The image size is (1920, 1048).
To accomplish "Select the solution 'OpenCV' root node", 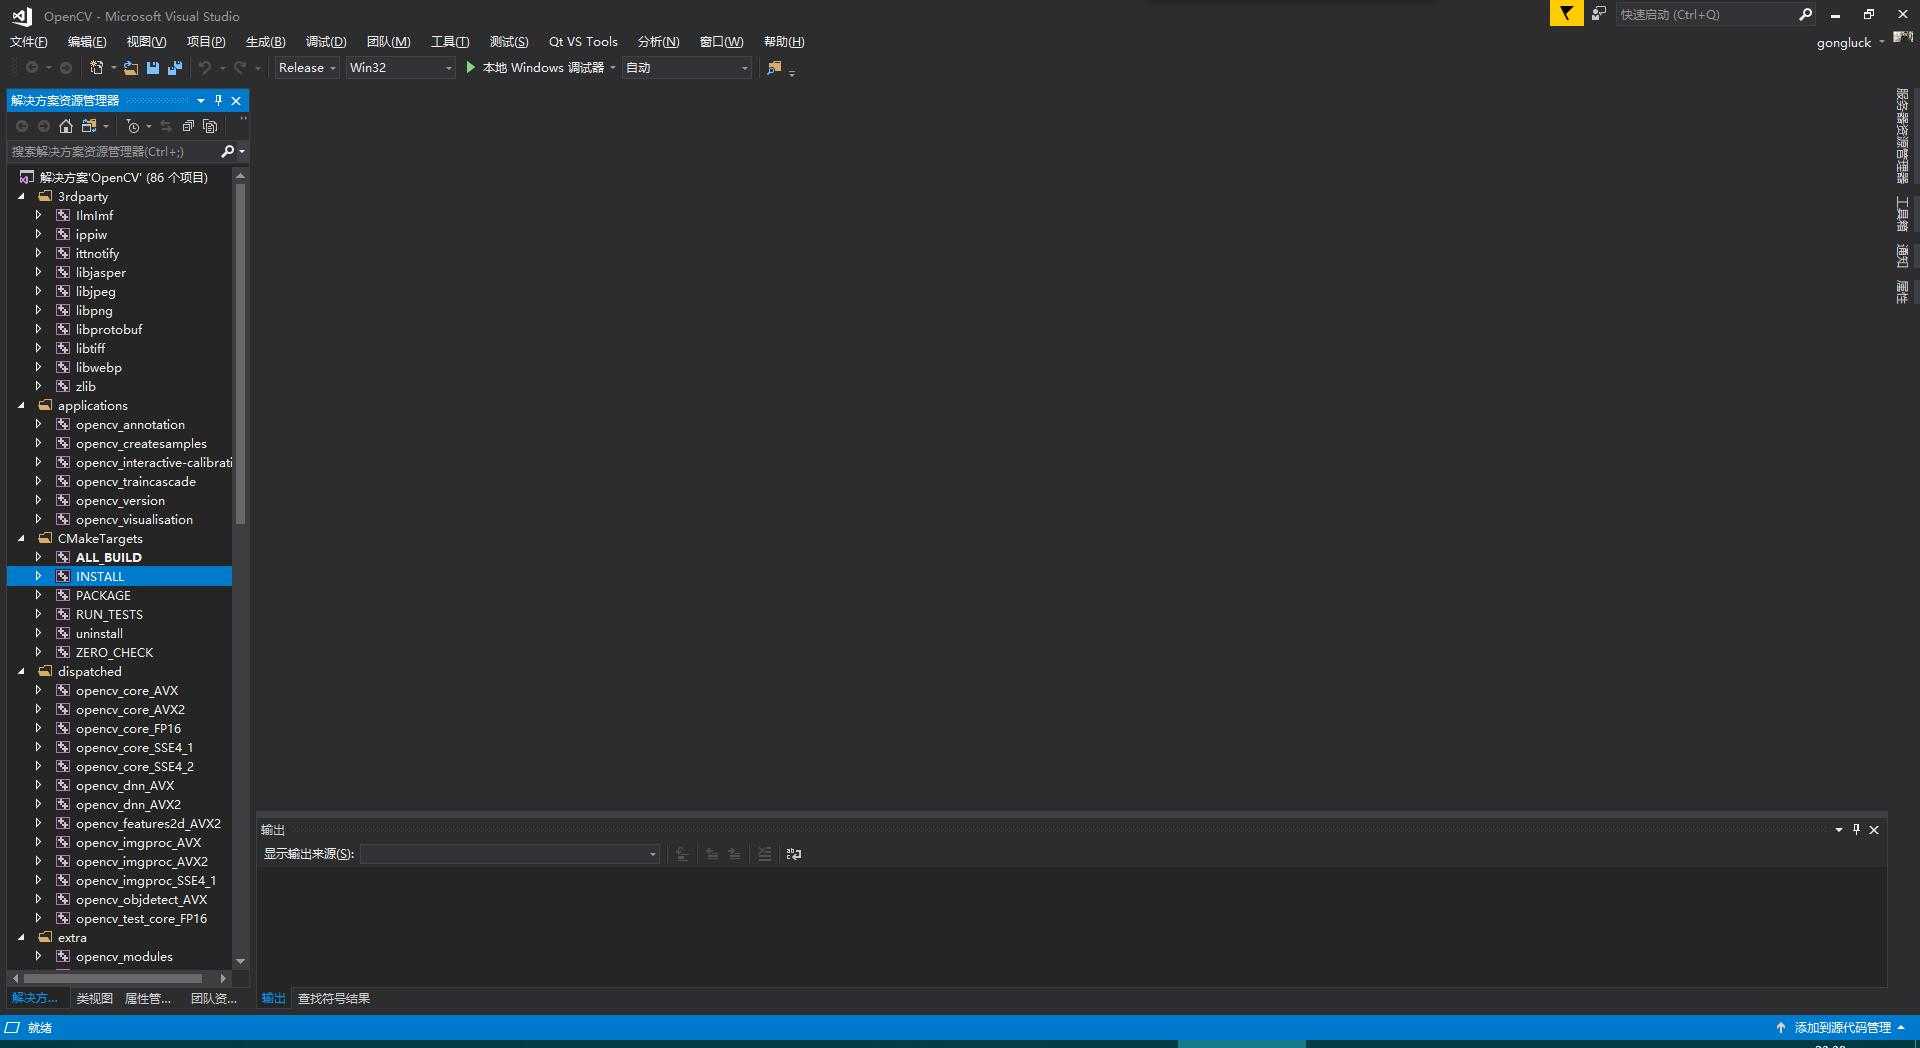I will pyautogui.click(x=124, y=177).
